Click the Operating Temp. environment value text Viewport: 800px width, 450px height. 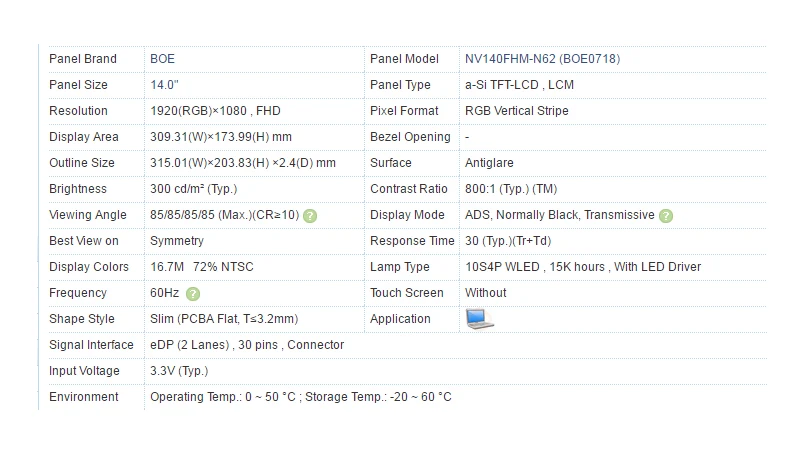coord(301,397)
